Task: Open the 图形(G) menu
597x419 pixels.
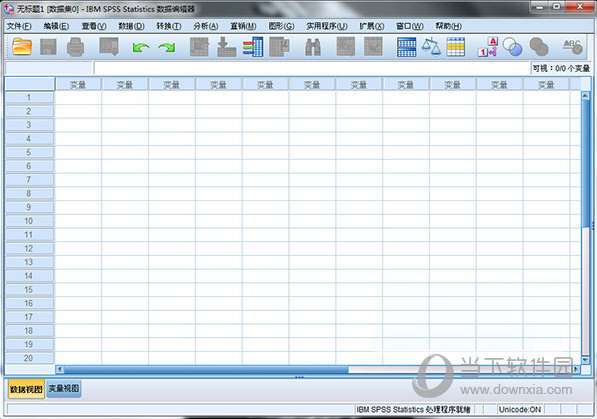Action: click(x=281, y=26)
